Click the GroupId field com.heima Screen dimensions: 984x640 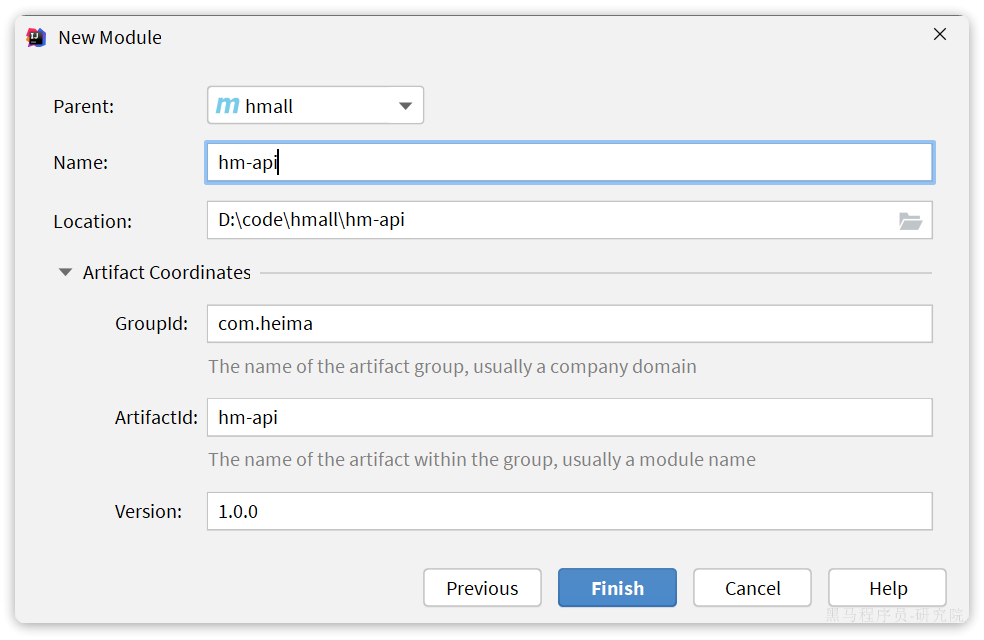[x=568, y=324]
